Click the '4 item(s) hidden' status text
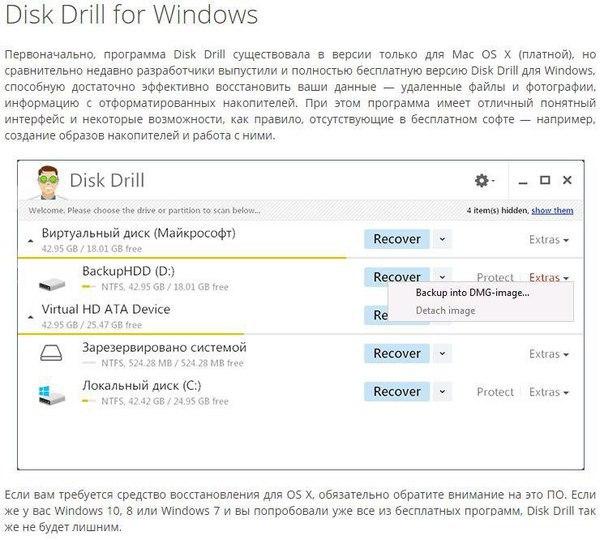The width and height of the screenshot is (604, 540). (x=497, y=211)
